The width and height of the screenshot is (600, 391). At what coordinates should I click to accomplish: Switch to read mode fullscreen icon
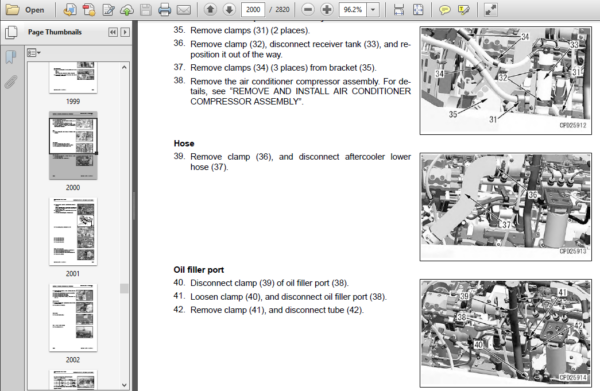[x=491, y=10]
